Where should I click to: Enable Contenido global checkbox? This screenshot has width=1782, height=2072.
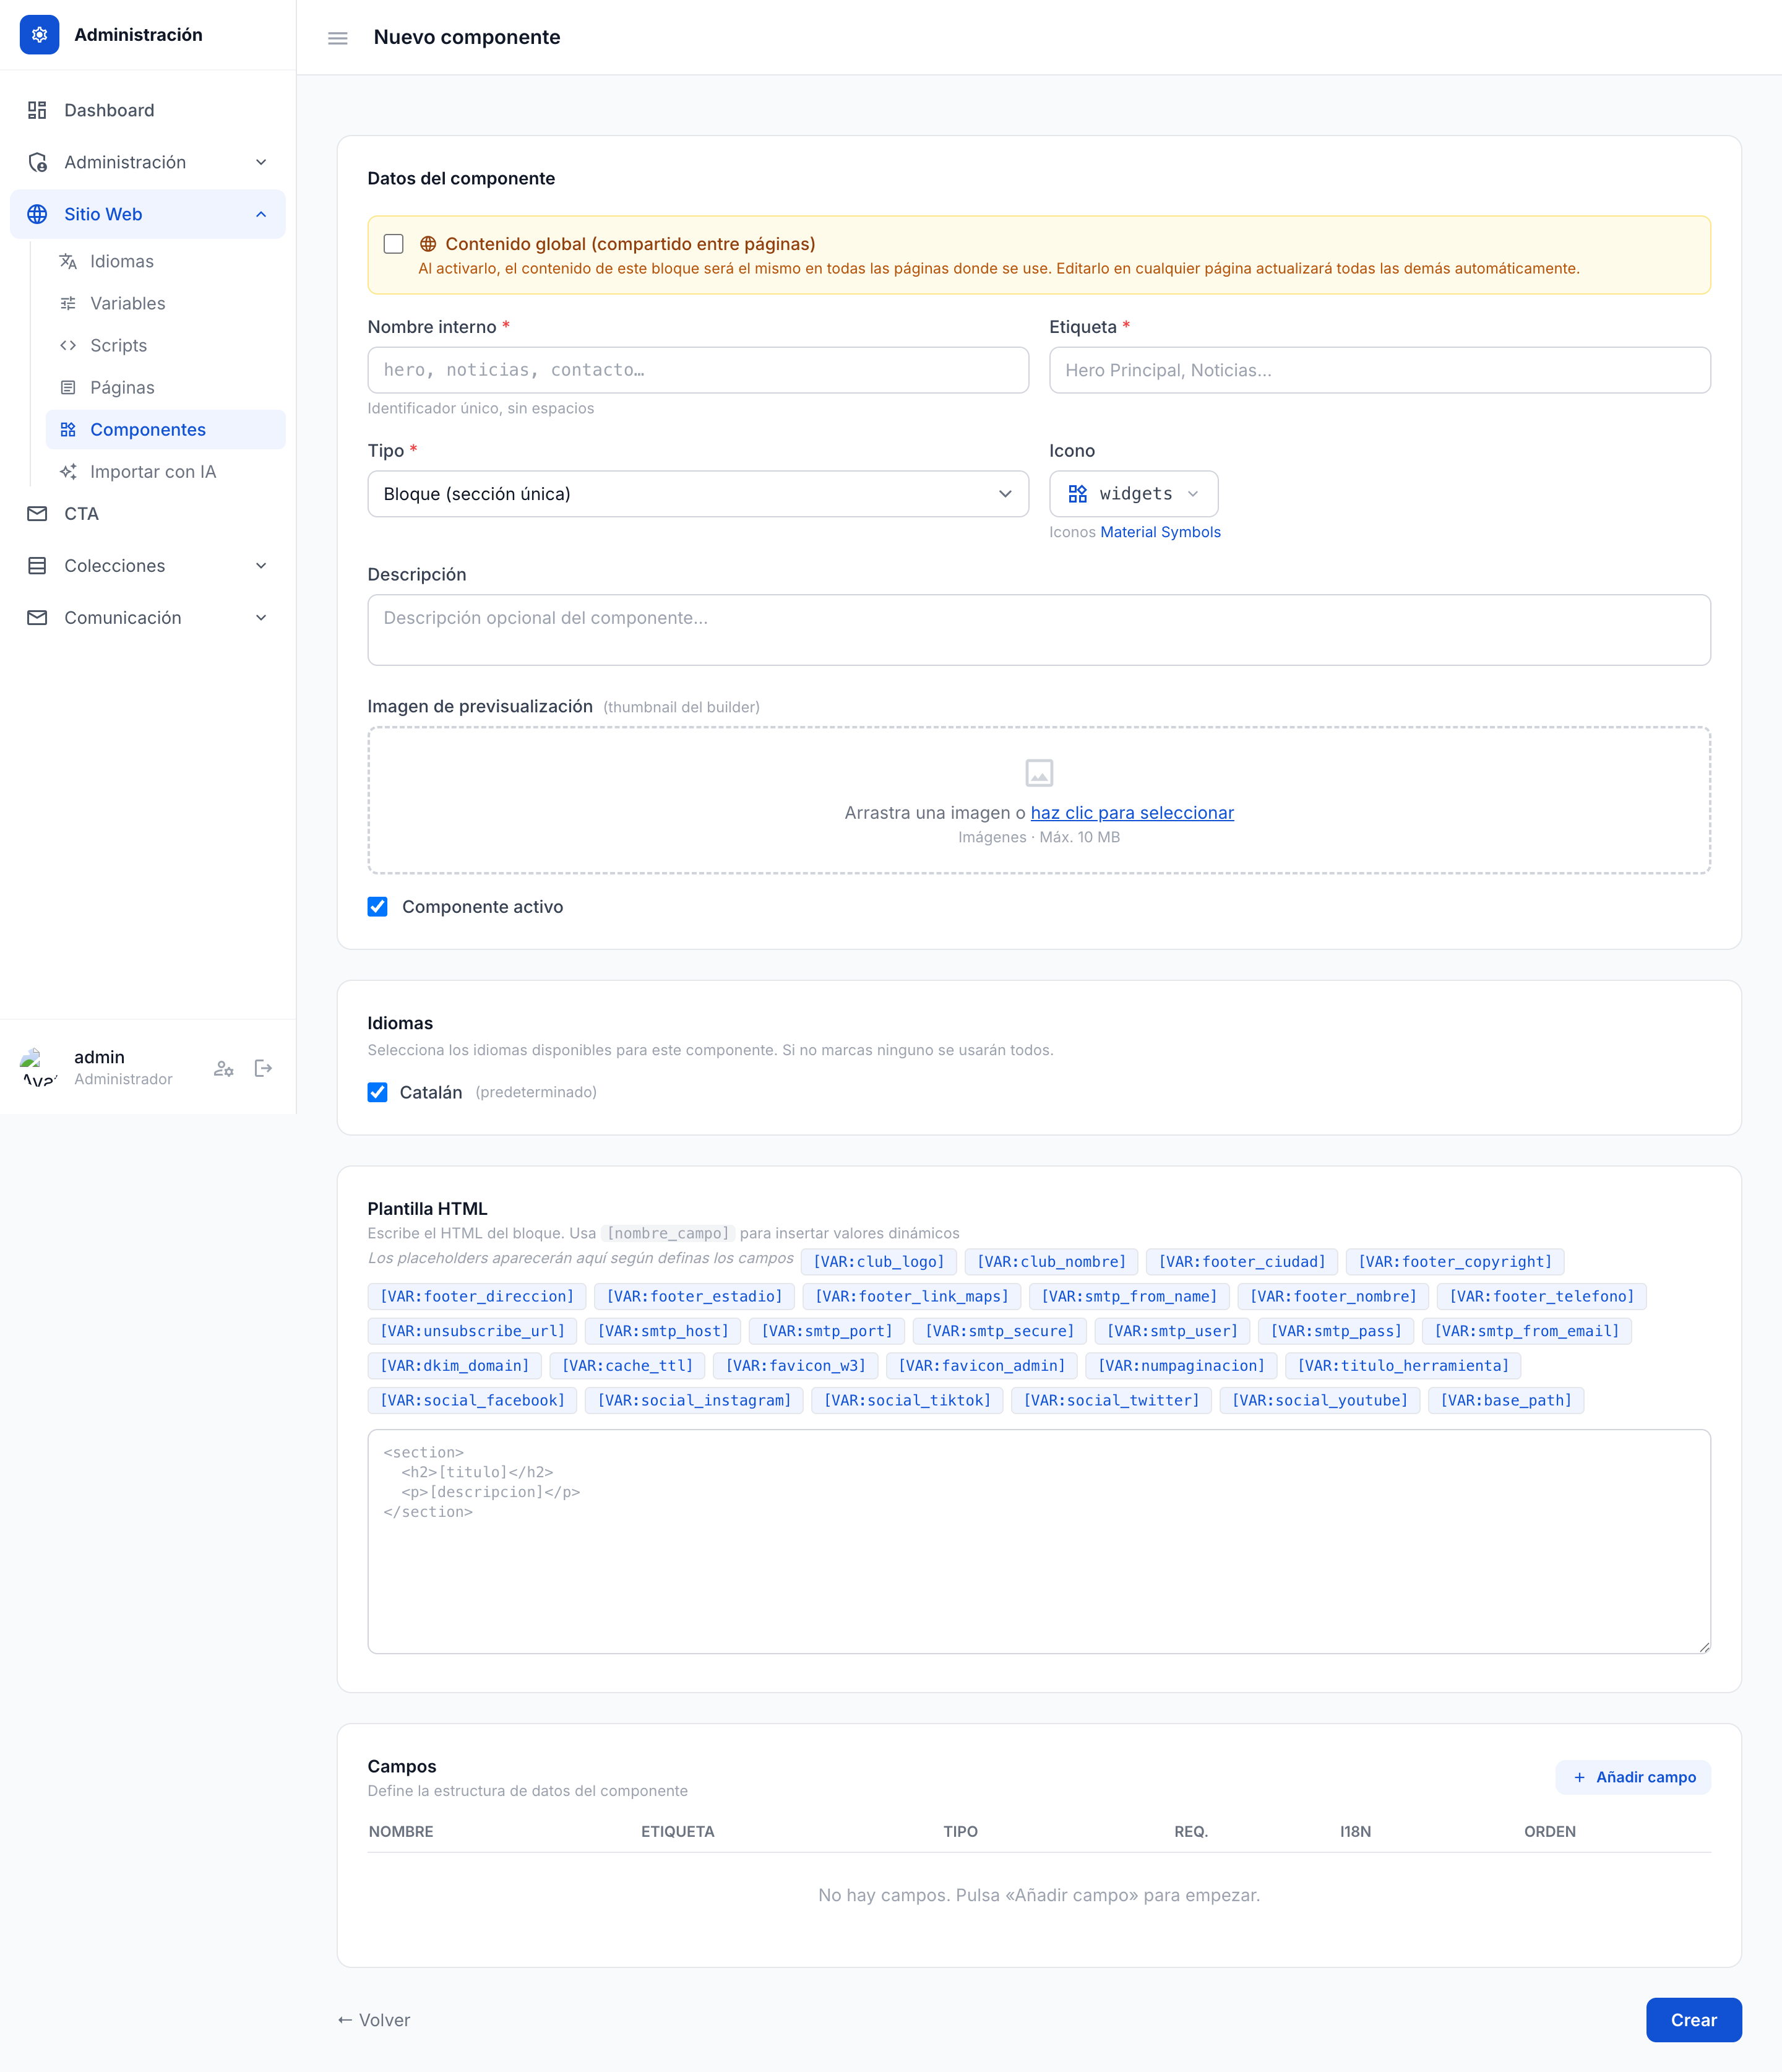pyautogui.click(x=393, y=244)
